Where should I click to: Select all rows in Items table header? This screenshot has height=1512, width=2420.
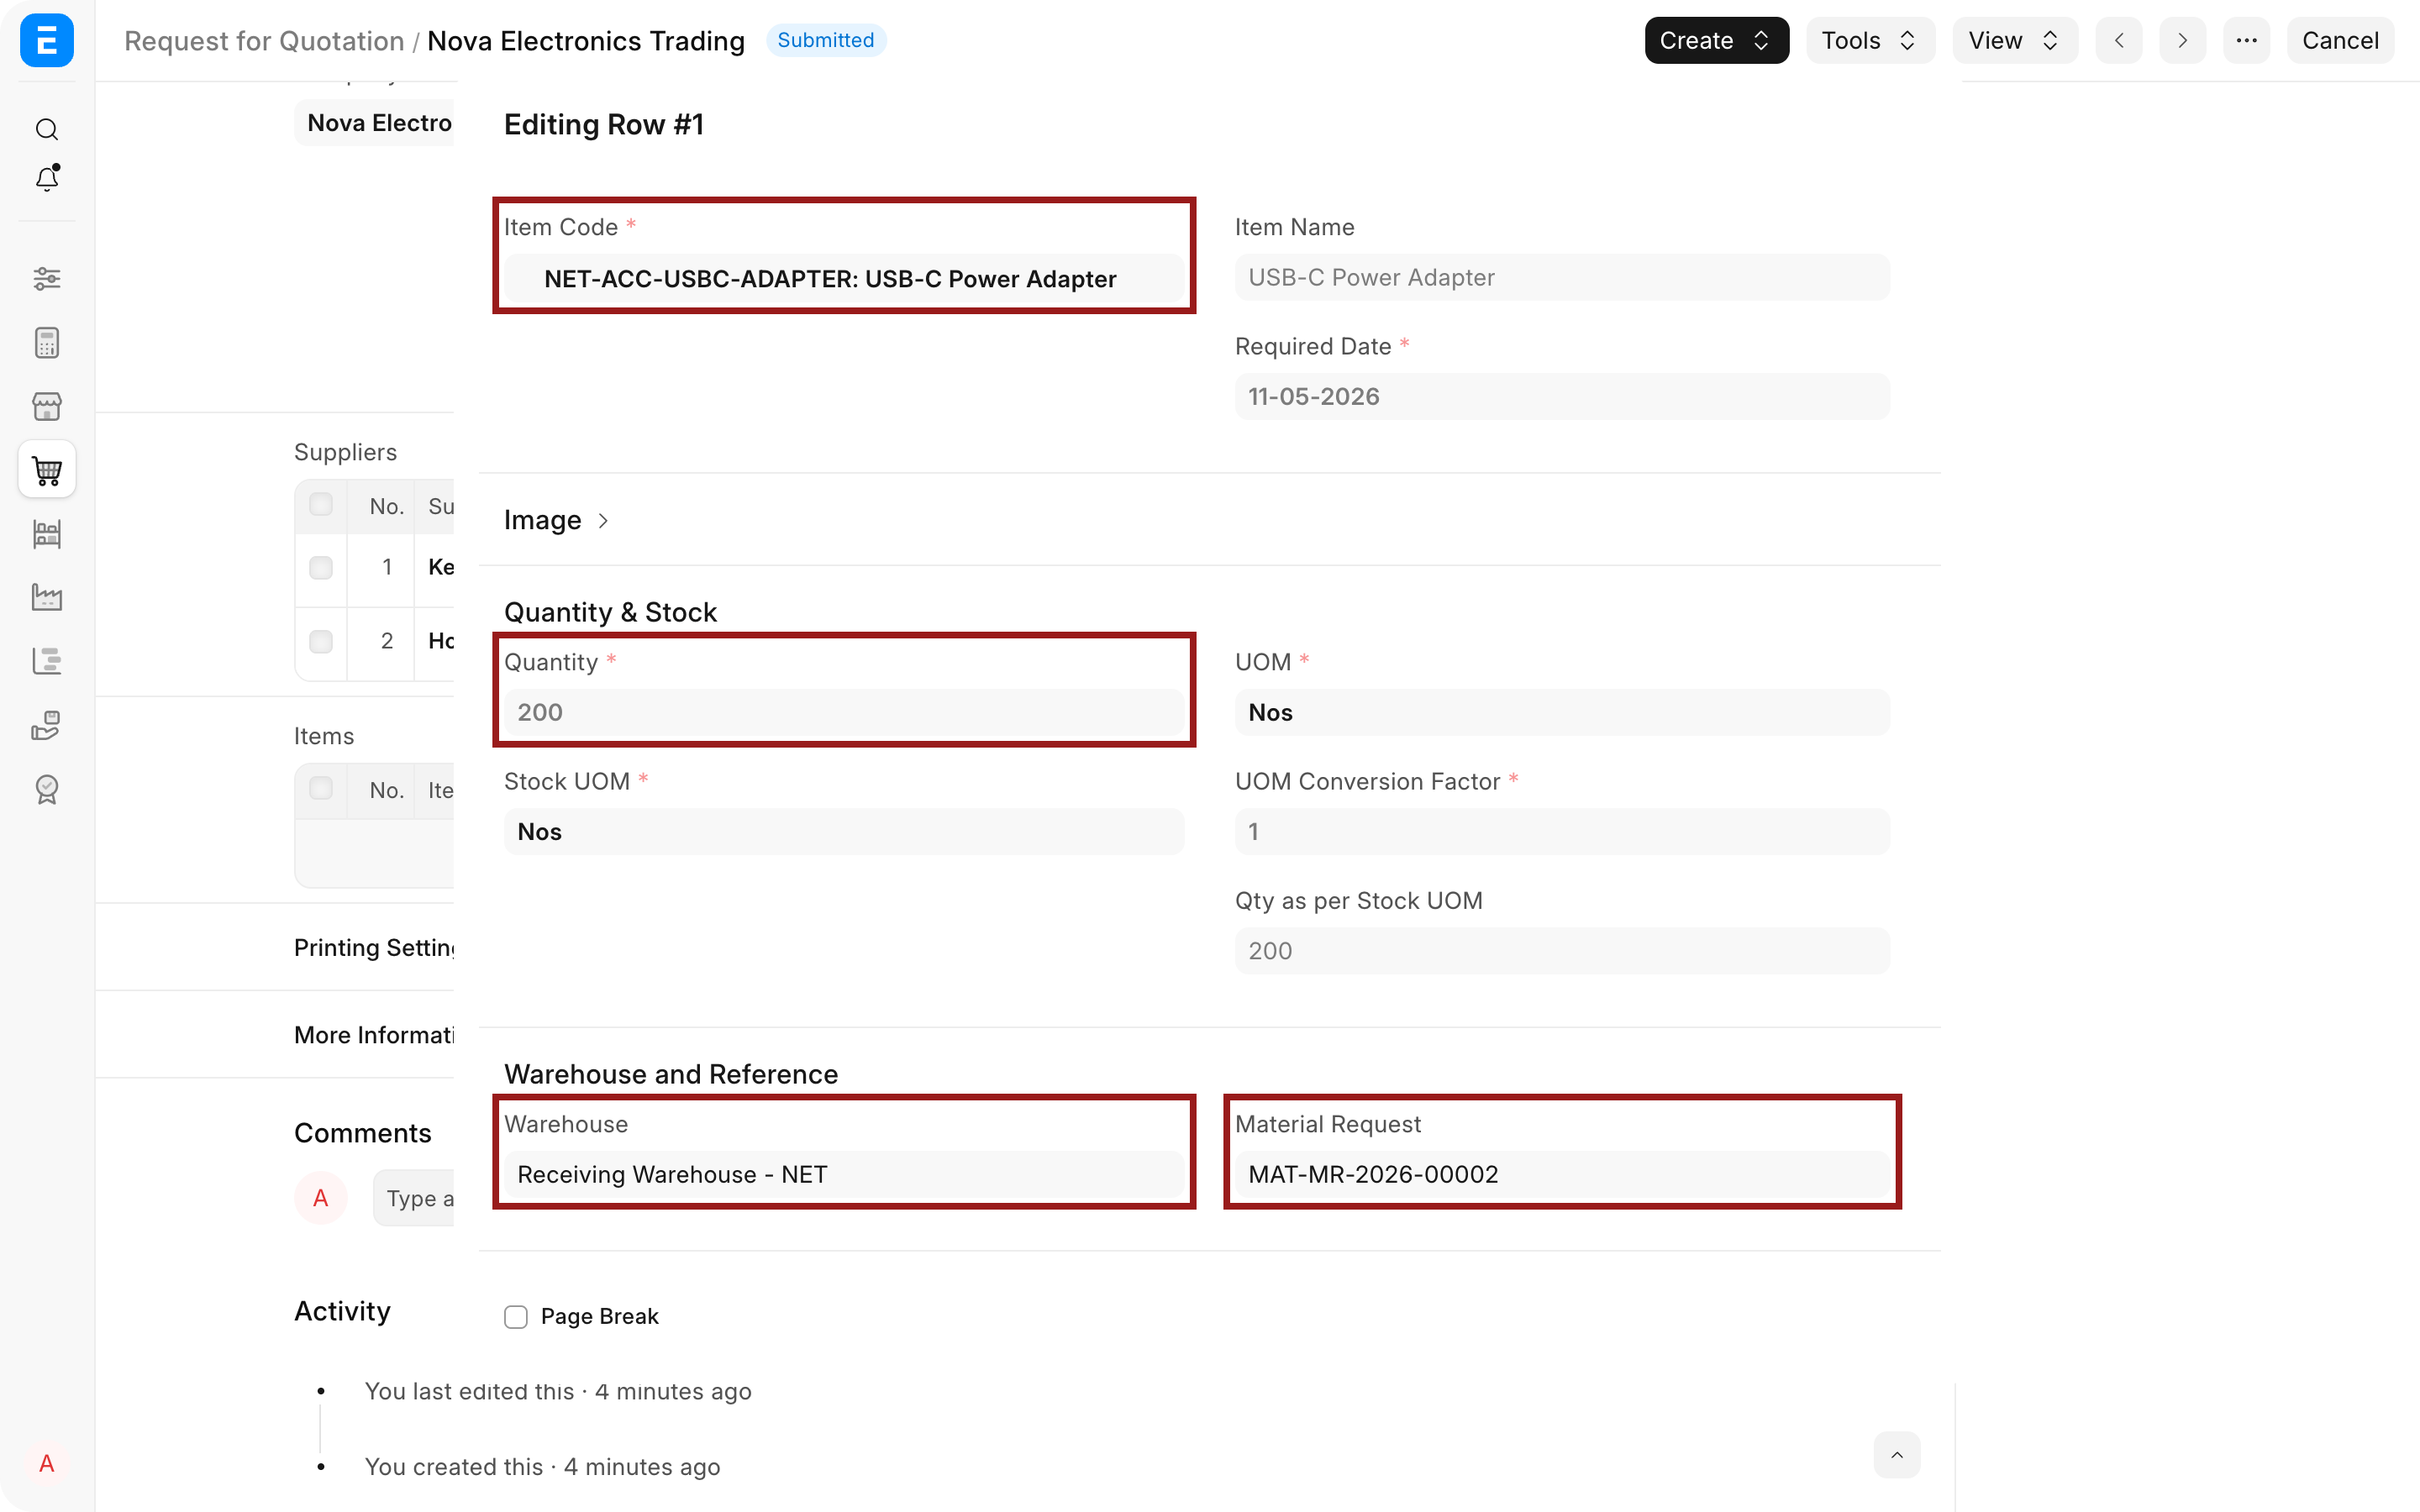321,788
